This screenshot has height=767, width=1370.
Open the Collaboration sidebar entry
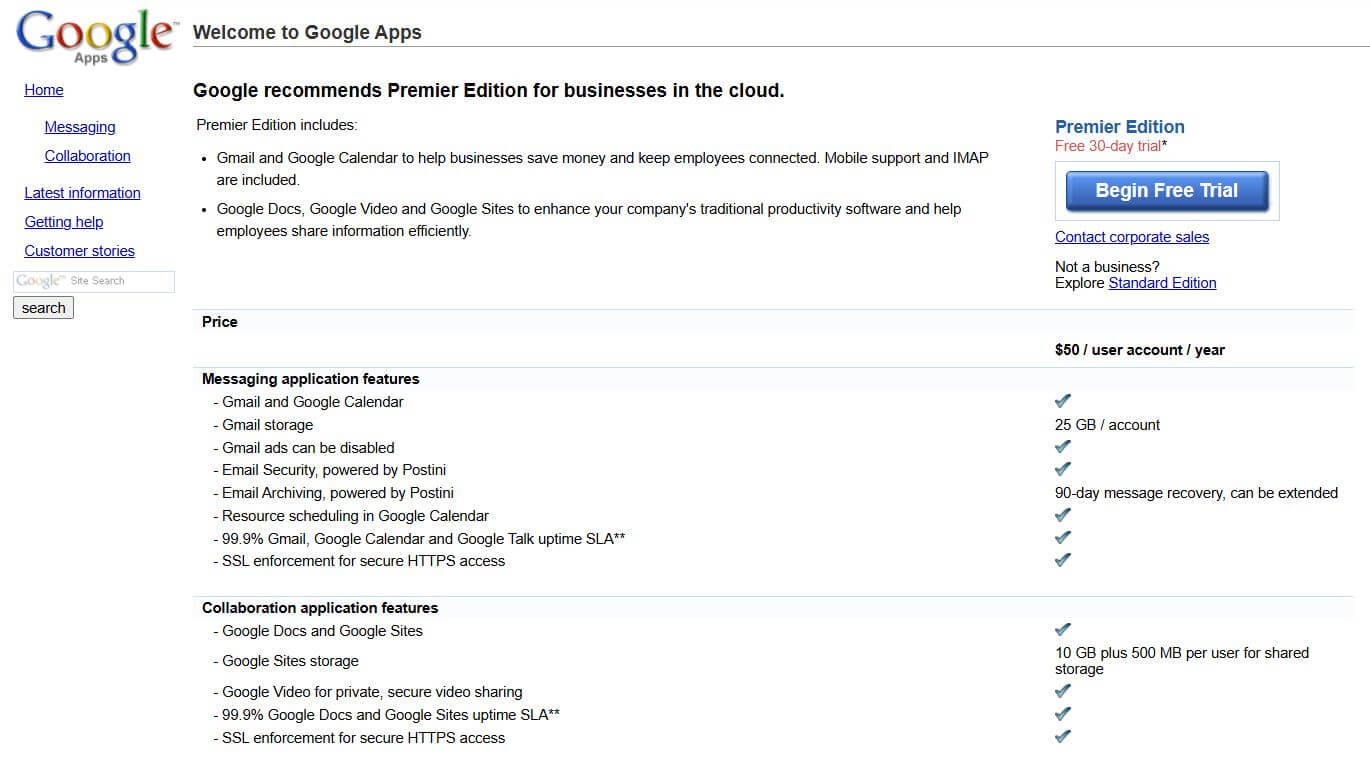coord(87,156)
